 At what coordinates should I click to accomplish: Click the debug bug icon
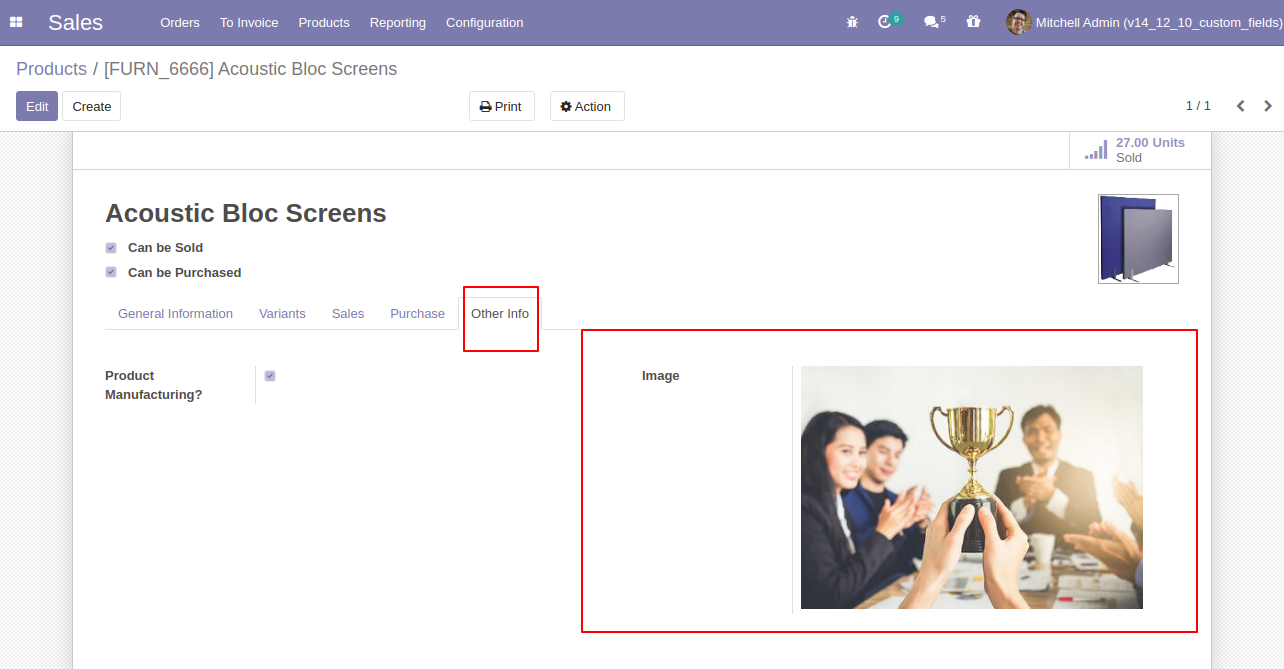tap(852, 22)
